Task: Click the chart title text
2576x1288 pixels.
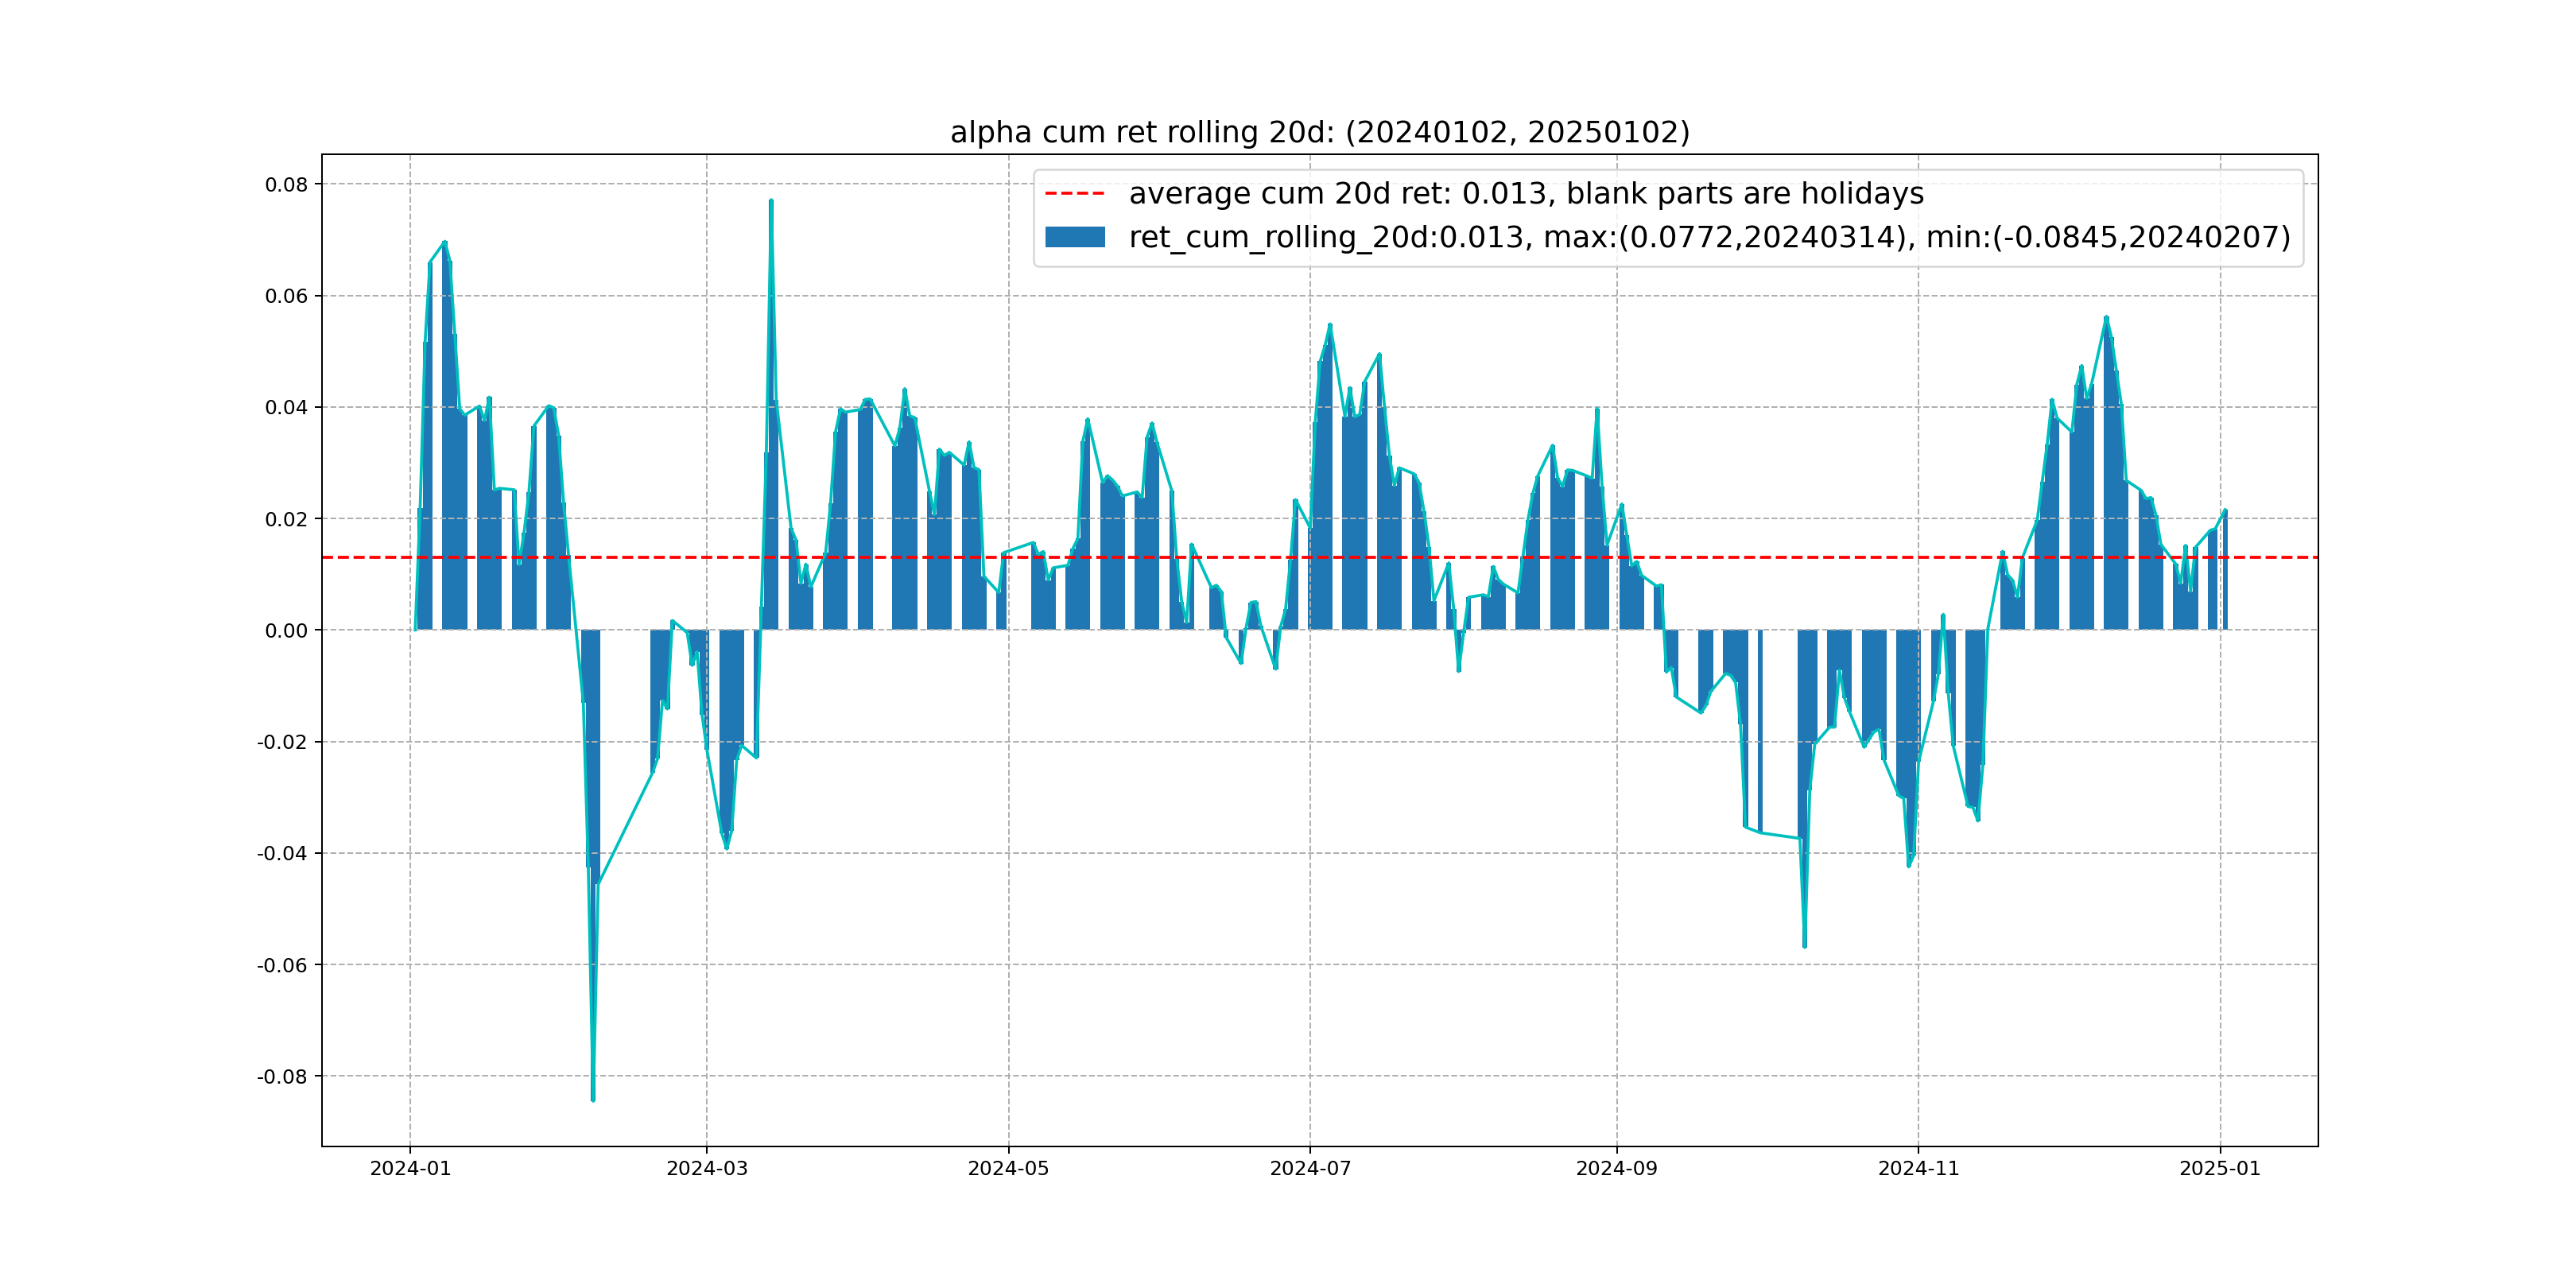Action: point(1319,132)
